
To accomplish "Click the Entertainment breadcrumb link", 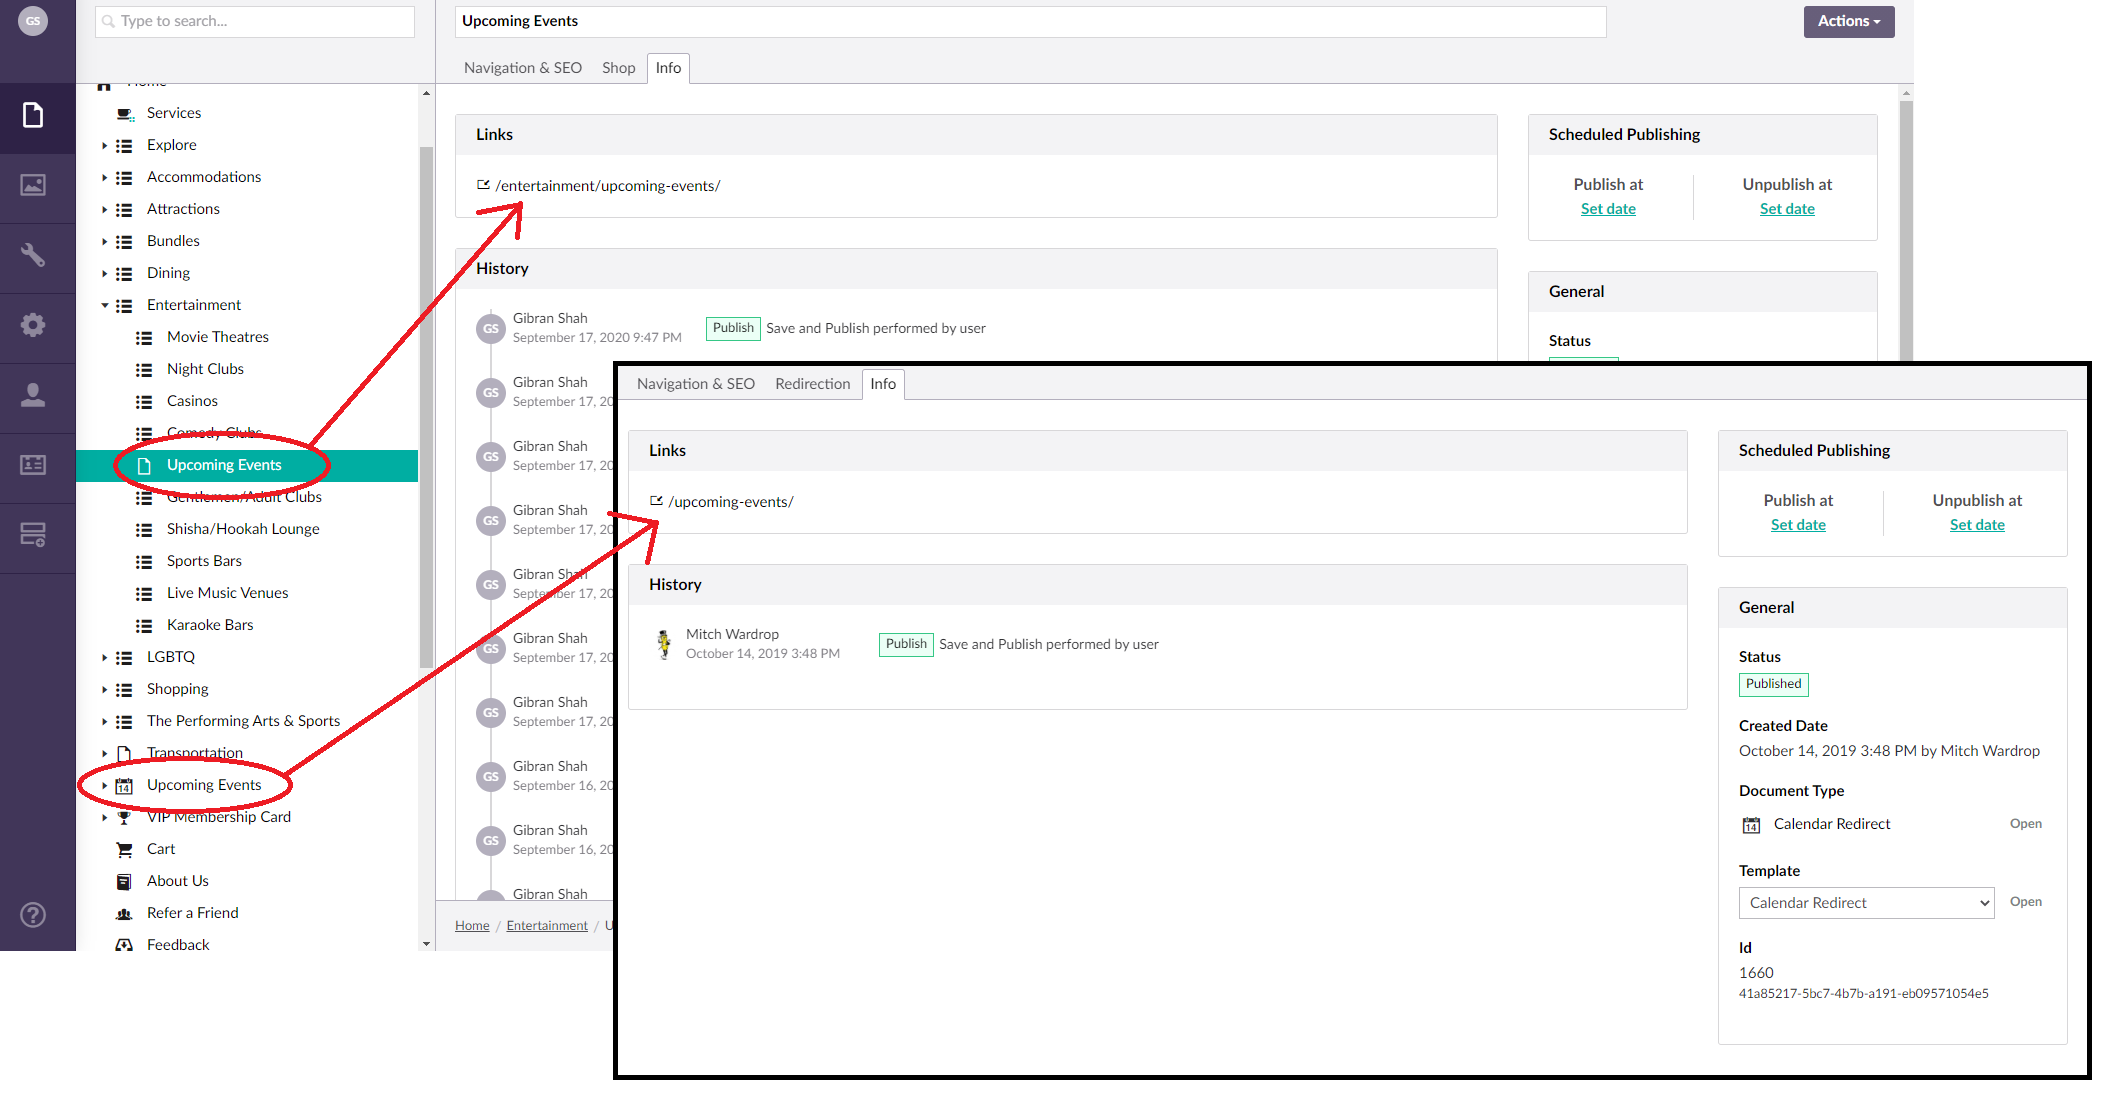I will tap(547, 926).
